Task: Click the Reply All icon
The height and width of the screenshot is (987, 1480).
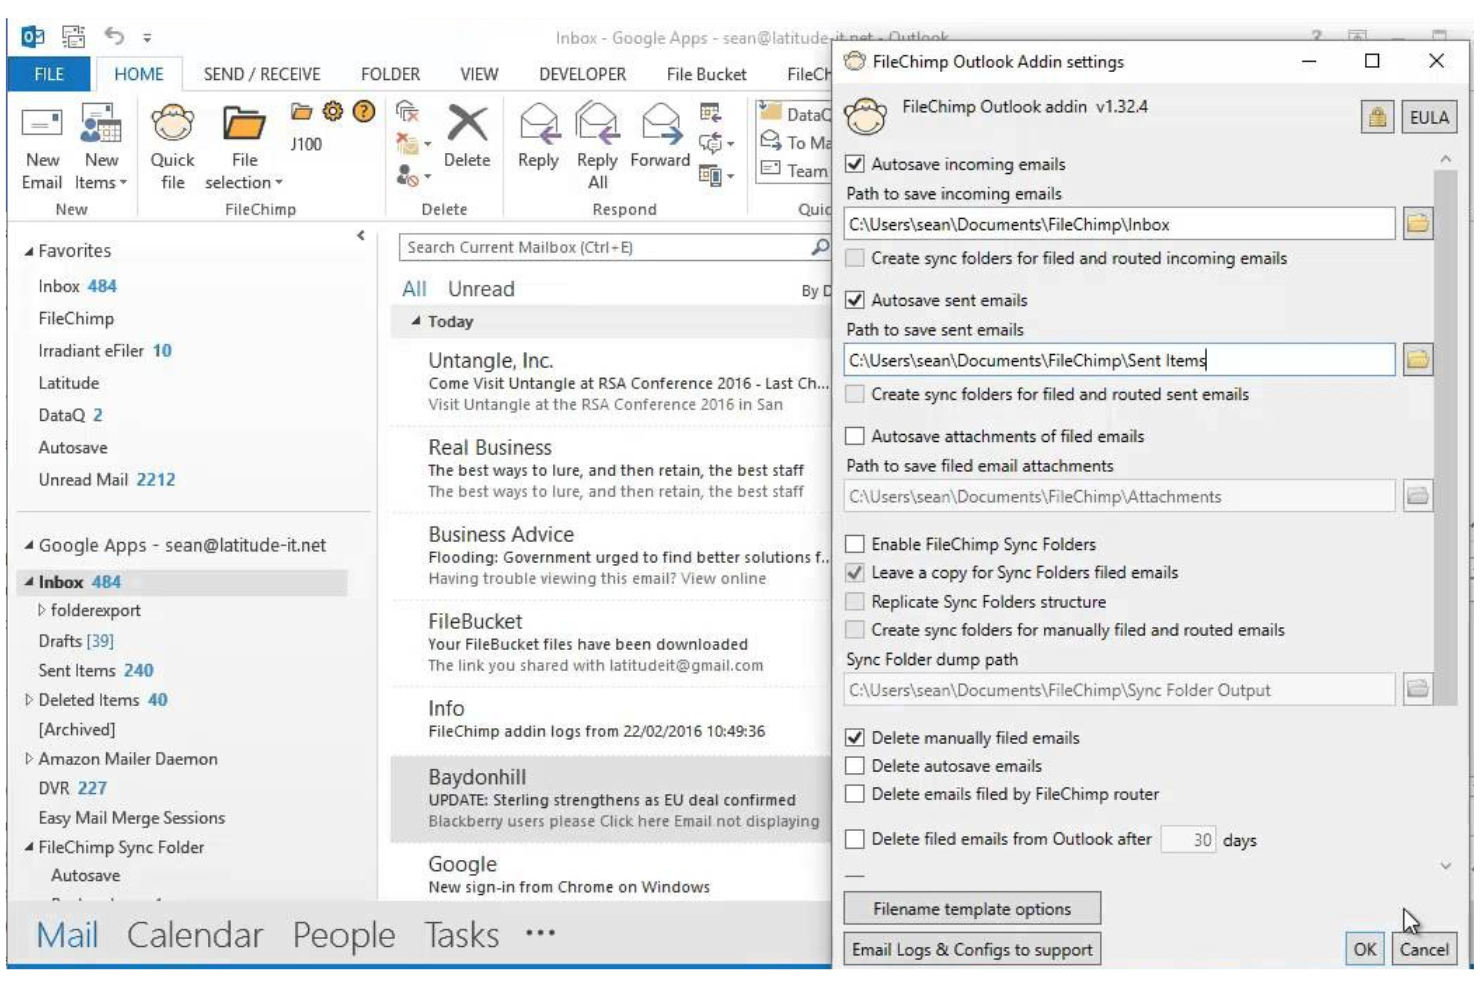Action: pyautogui.click(x=597, y=124)
